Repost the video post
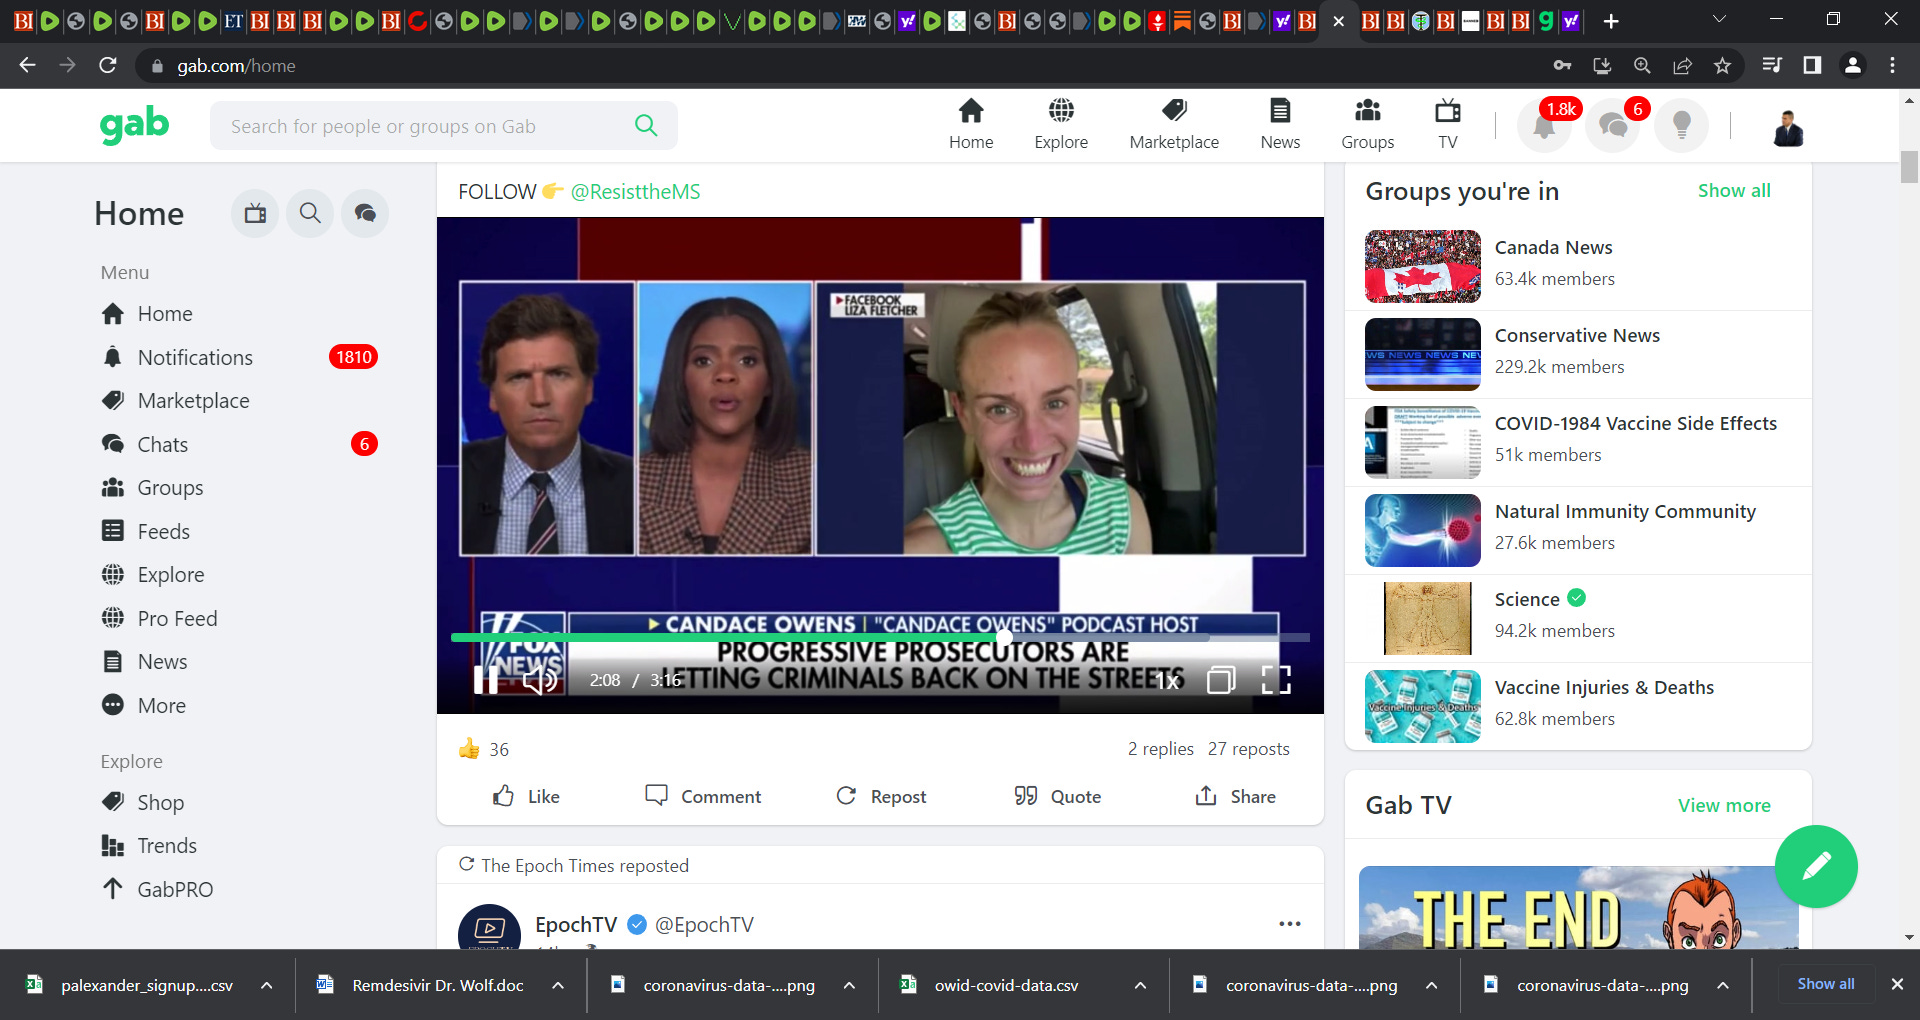The image size is (1920, 1020). 881,796
